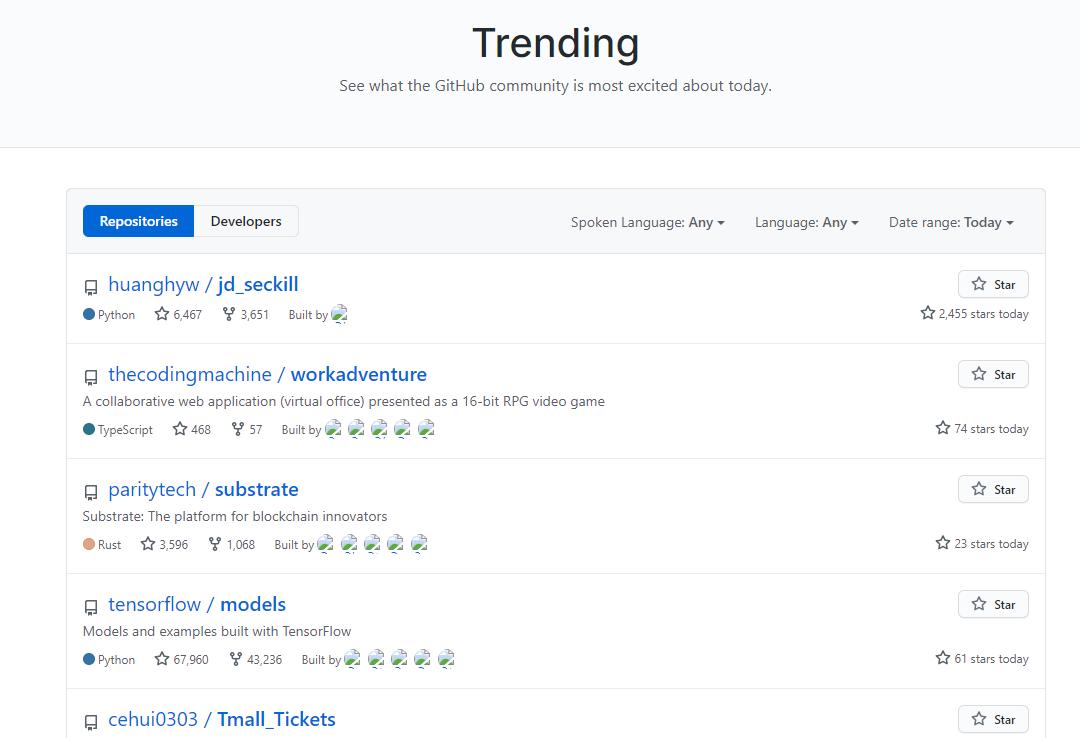Star the jd_seckill repository

[993, 285]
